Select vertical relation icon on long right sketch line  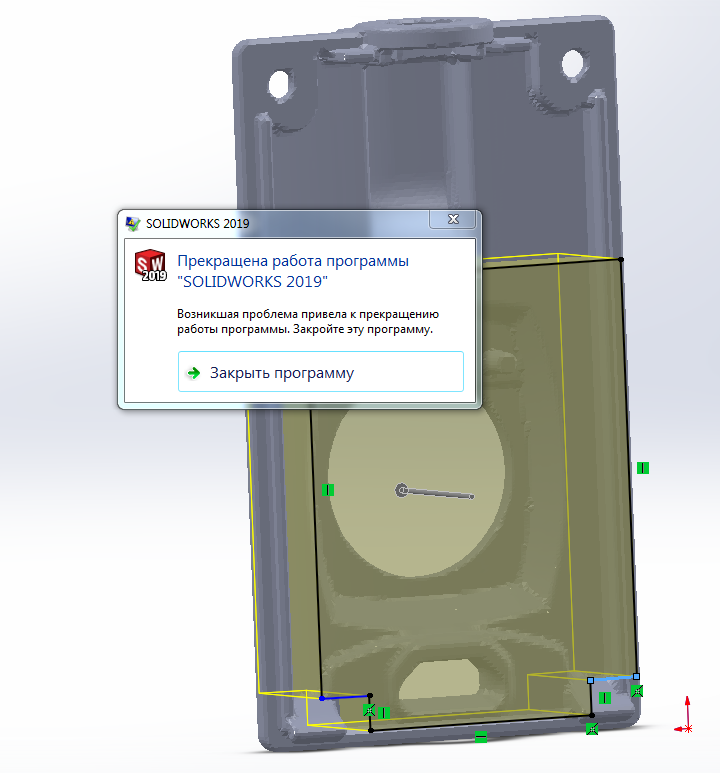643,468
